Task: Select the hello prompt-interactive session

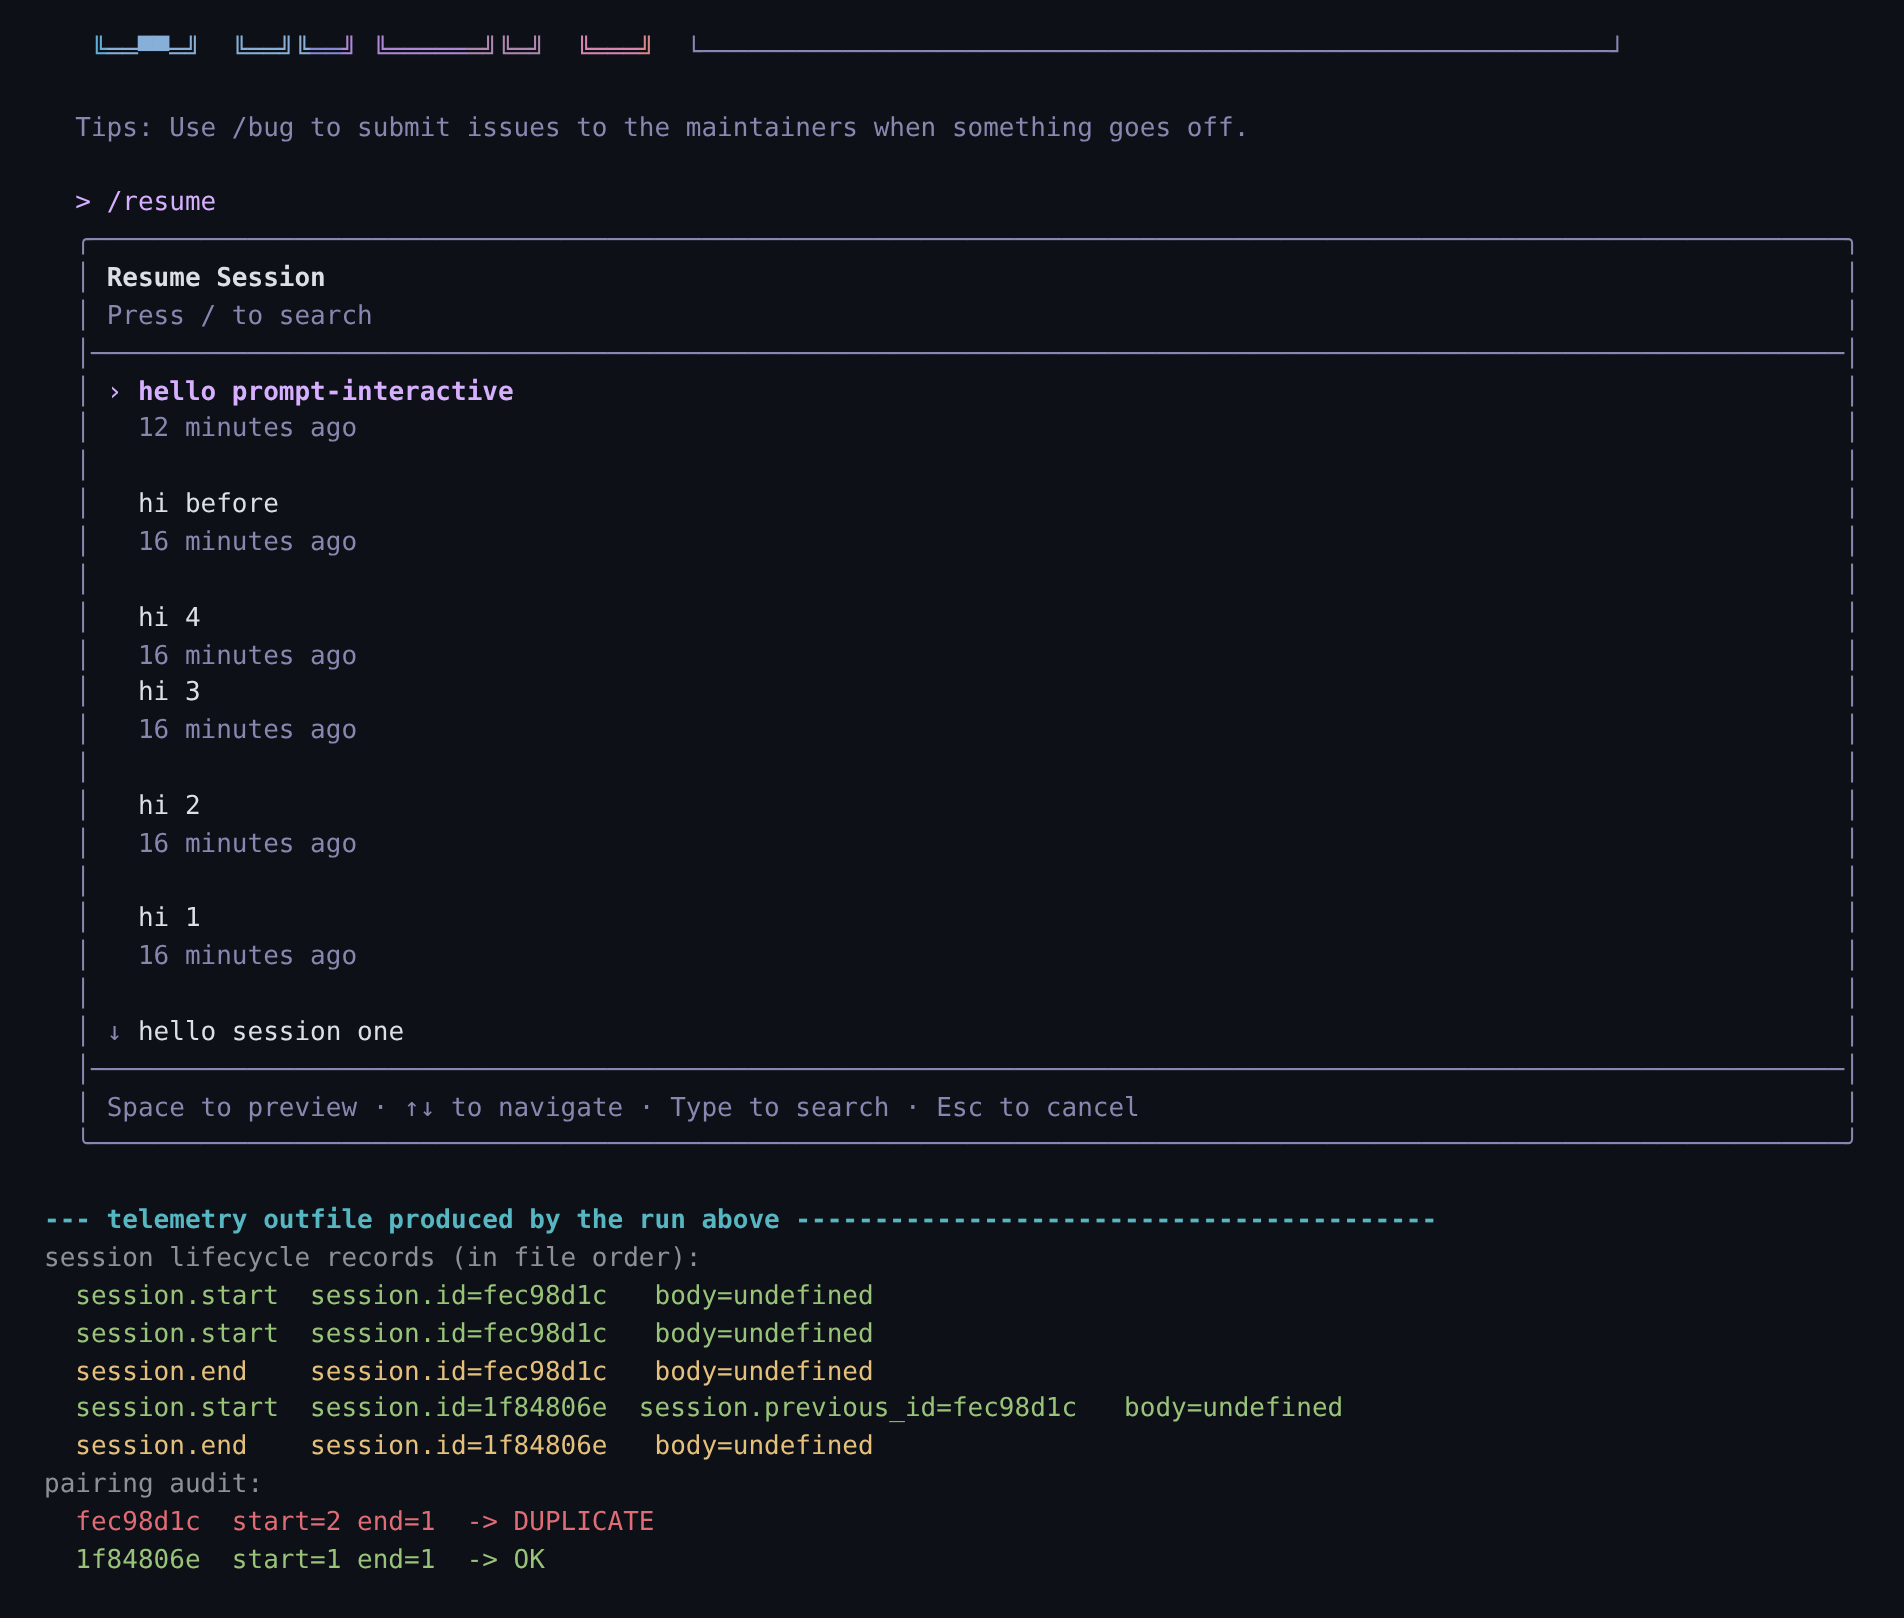Action: click(x=326, y=391)
